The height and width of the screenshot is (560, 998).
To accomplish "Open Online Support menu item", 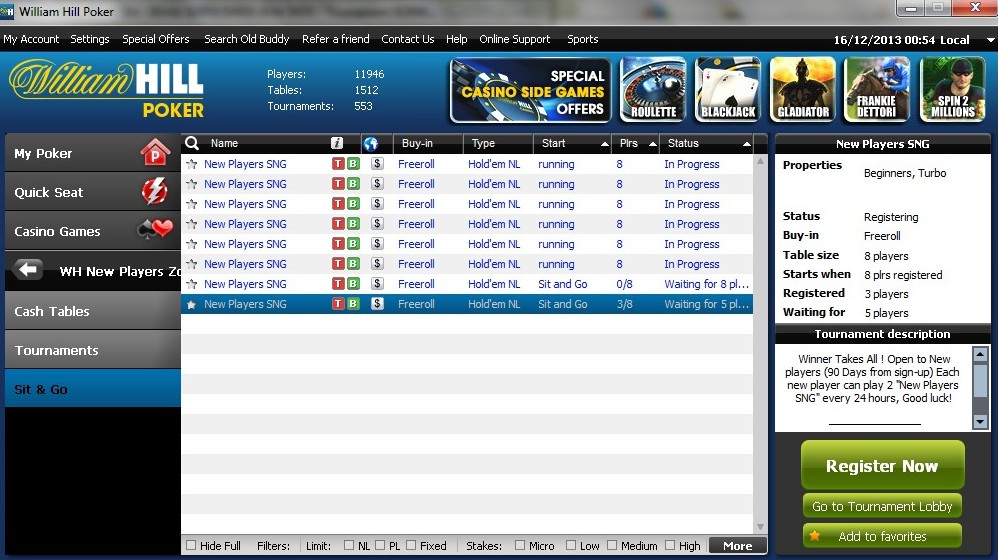I will 514,39.
